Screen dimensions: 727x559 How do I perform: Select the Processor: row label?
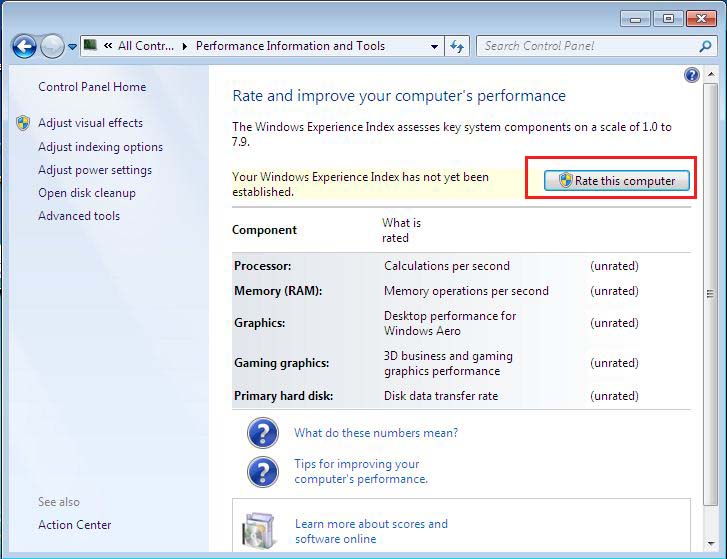(x=262, y=266)
